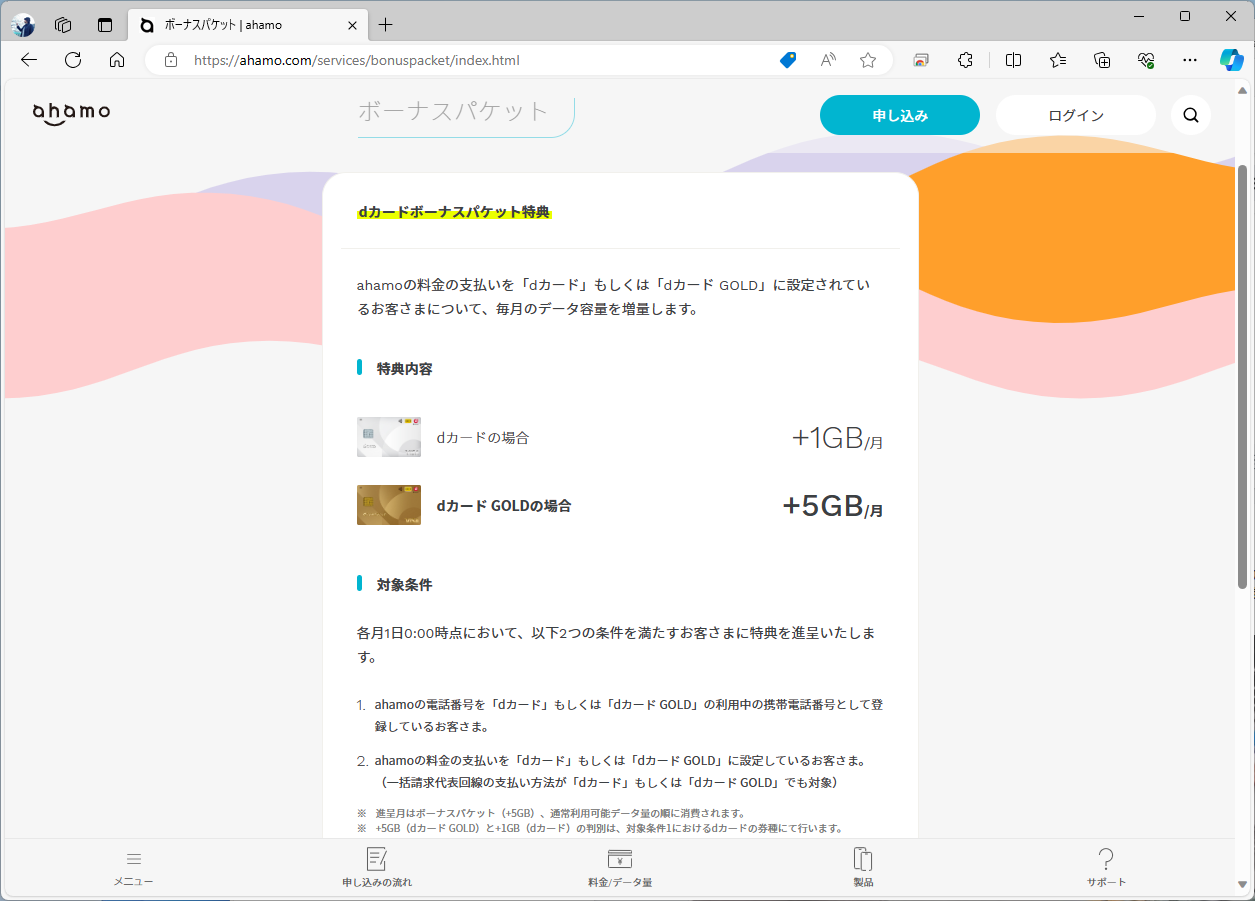Viewport: 1255px width, 901px height.
Task: Click the 申し込み button
Action: tap(898, 115)
